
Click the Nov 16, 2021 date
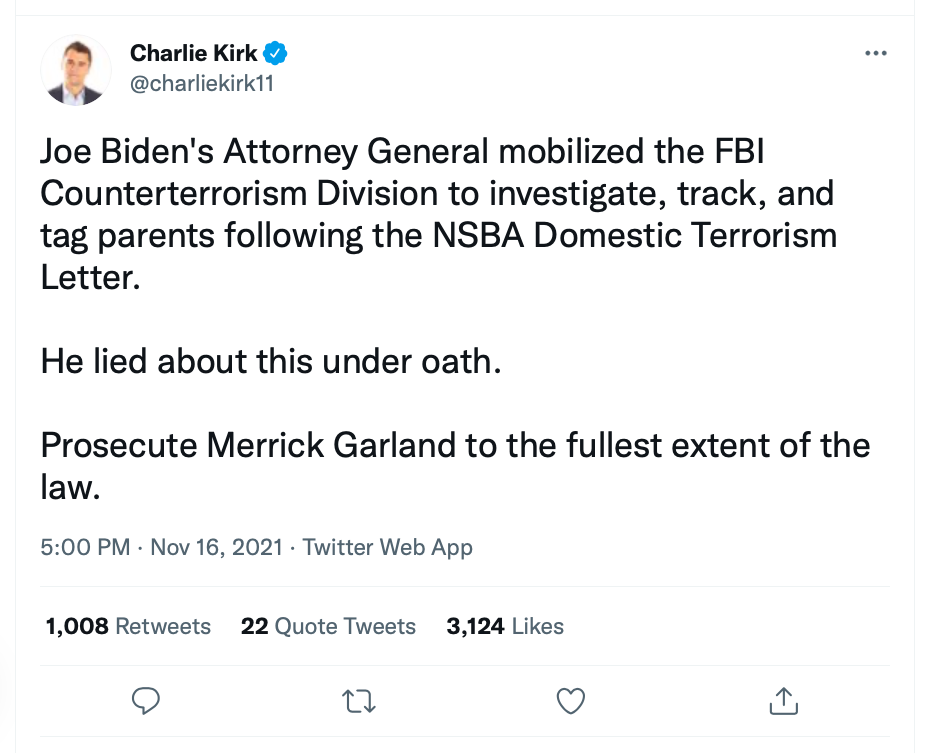[217, 547]
